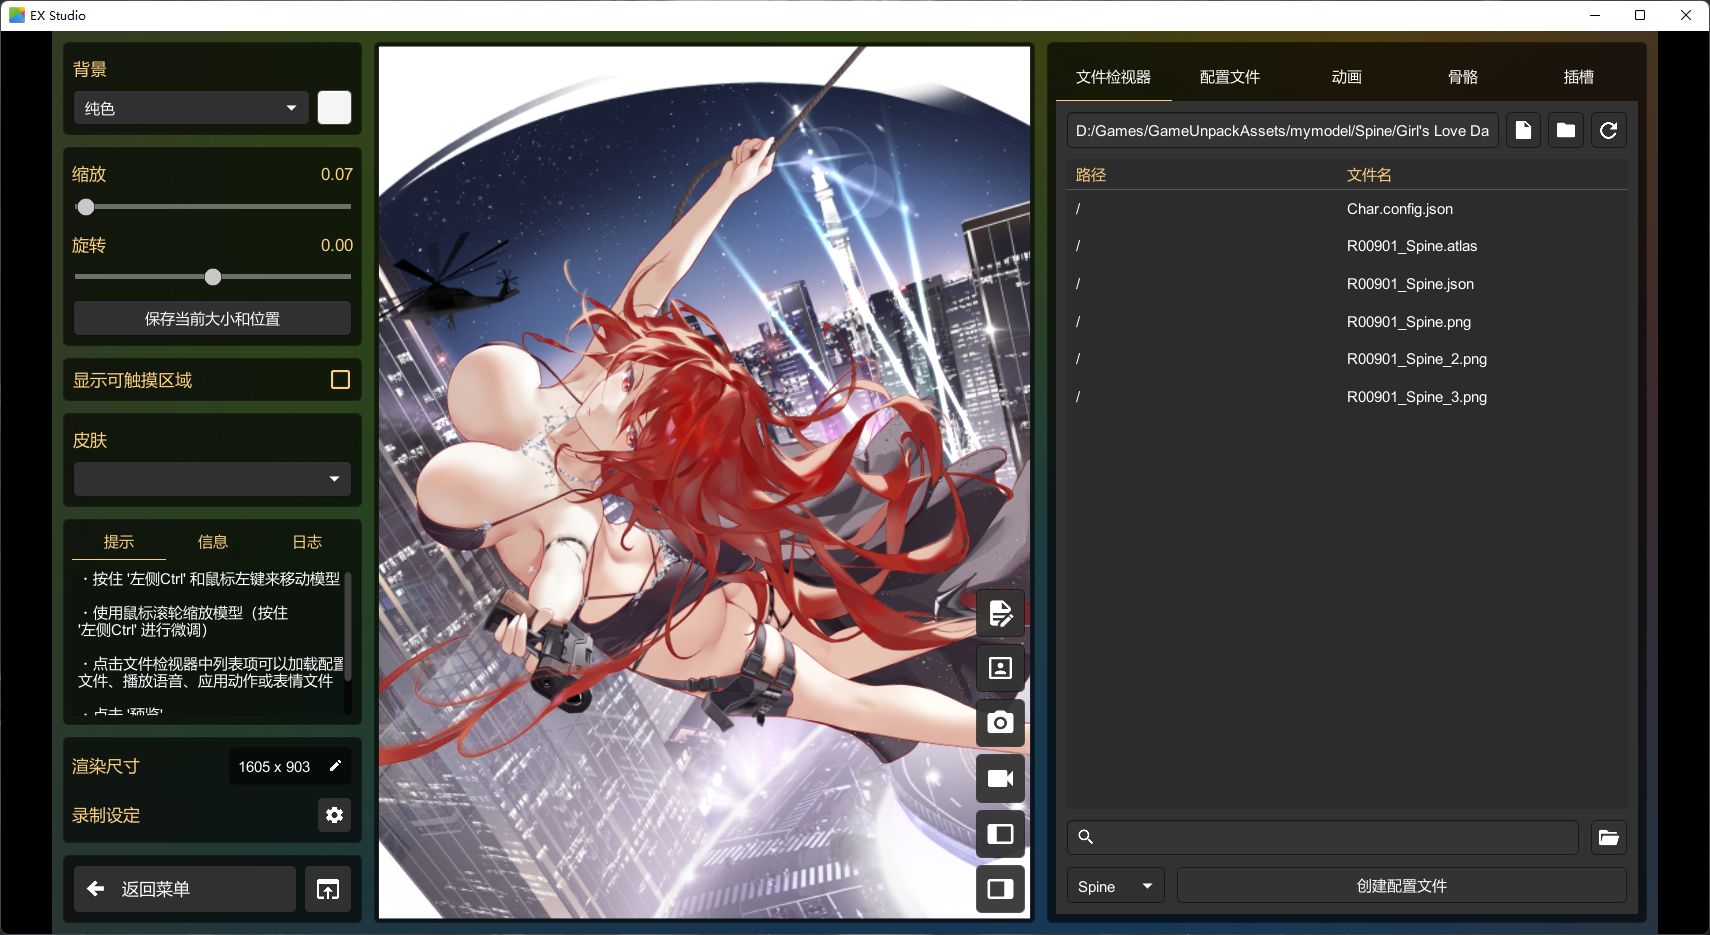Click the 创建配置文件 button
Viewport: 1710px width, 935px height.
point(1402,886)
